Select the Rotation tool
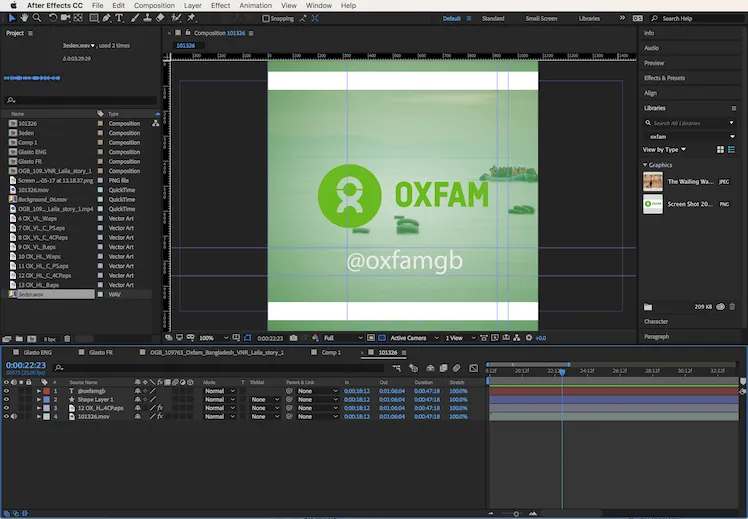Image resolution: width=748 pixels, height=519 pixels. [52, 18]
